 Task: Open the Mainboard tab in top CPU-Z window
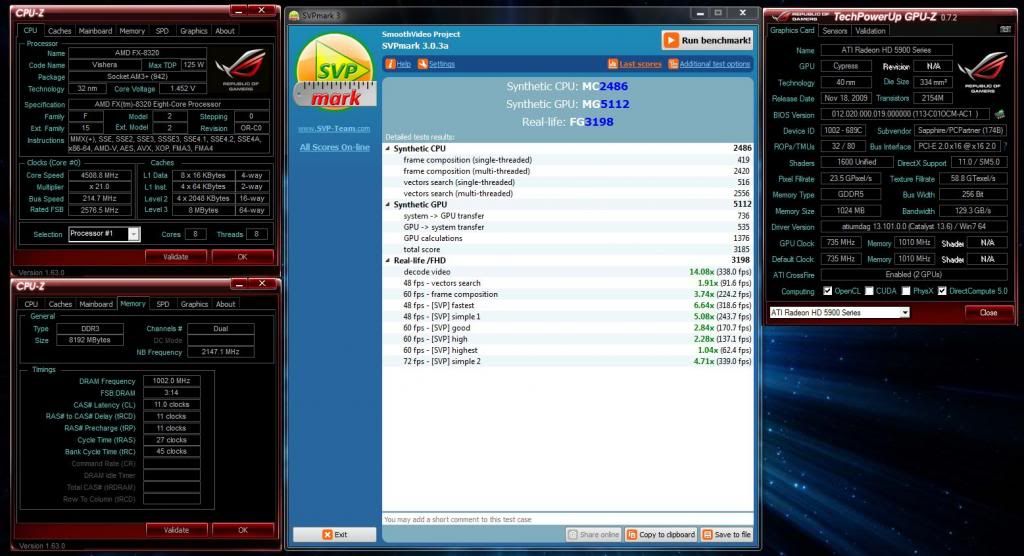point(95,31)
